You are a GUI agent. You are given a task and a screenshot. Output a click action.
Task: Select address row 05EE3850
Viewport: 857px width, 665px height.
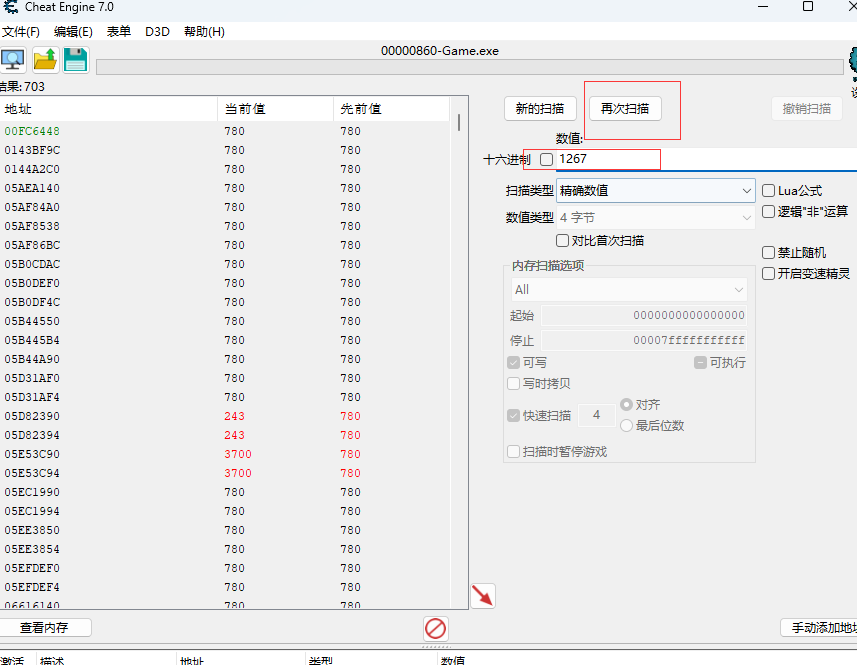pyautogui.click(x=225, y=530)
